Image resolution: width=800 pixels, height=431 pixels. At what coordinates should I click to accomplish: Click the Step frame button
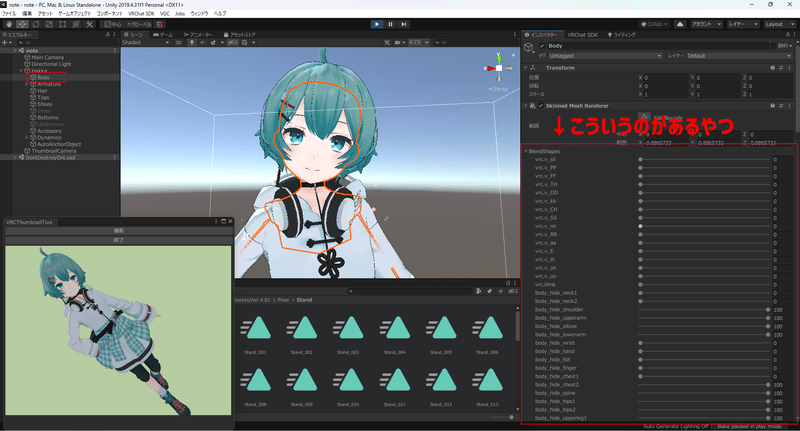tap(404, 24)
